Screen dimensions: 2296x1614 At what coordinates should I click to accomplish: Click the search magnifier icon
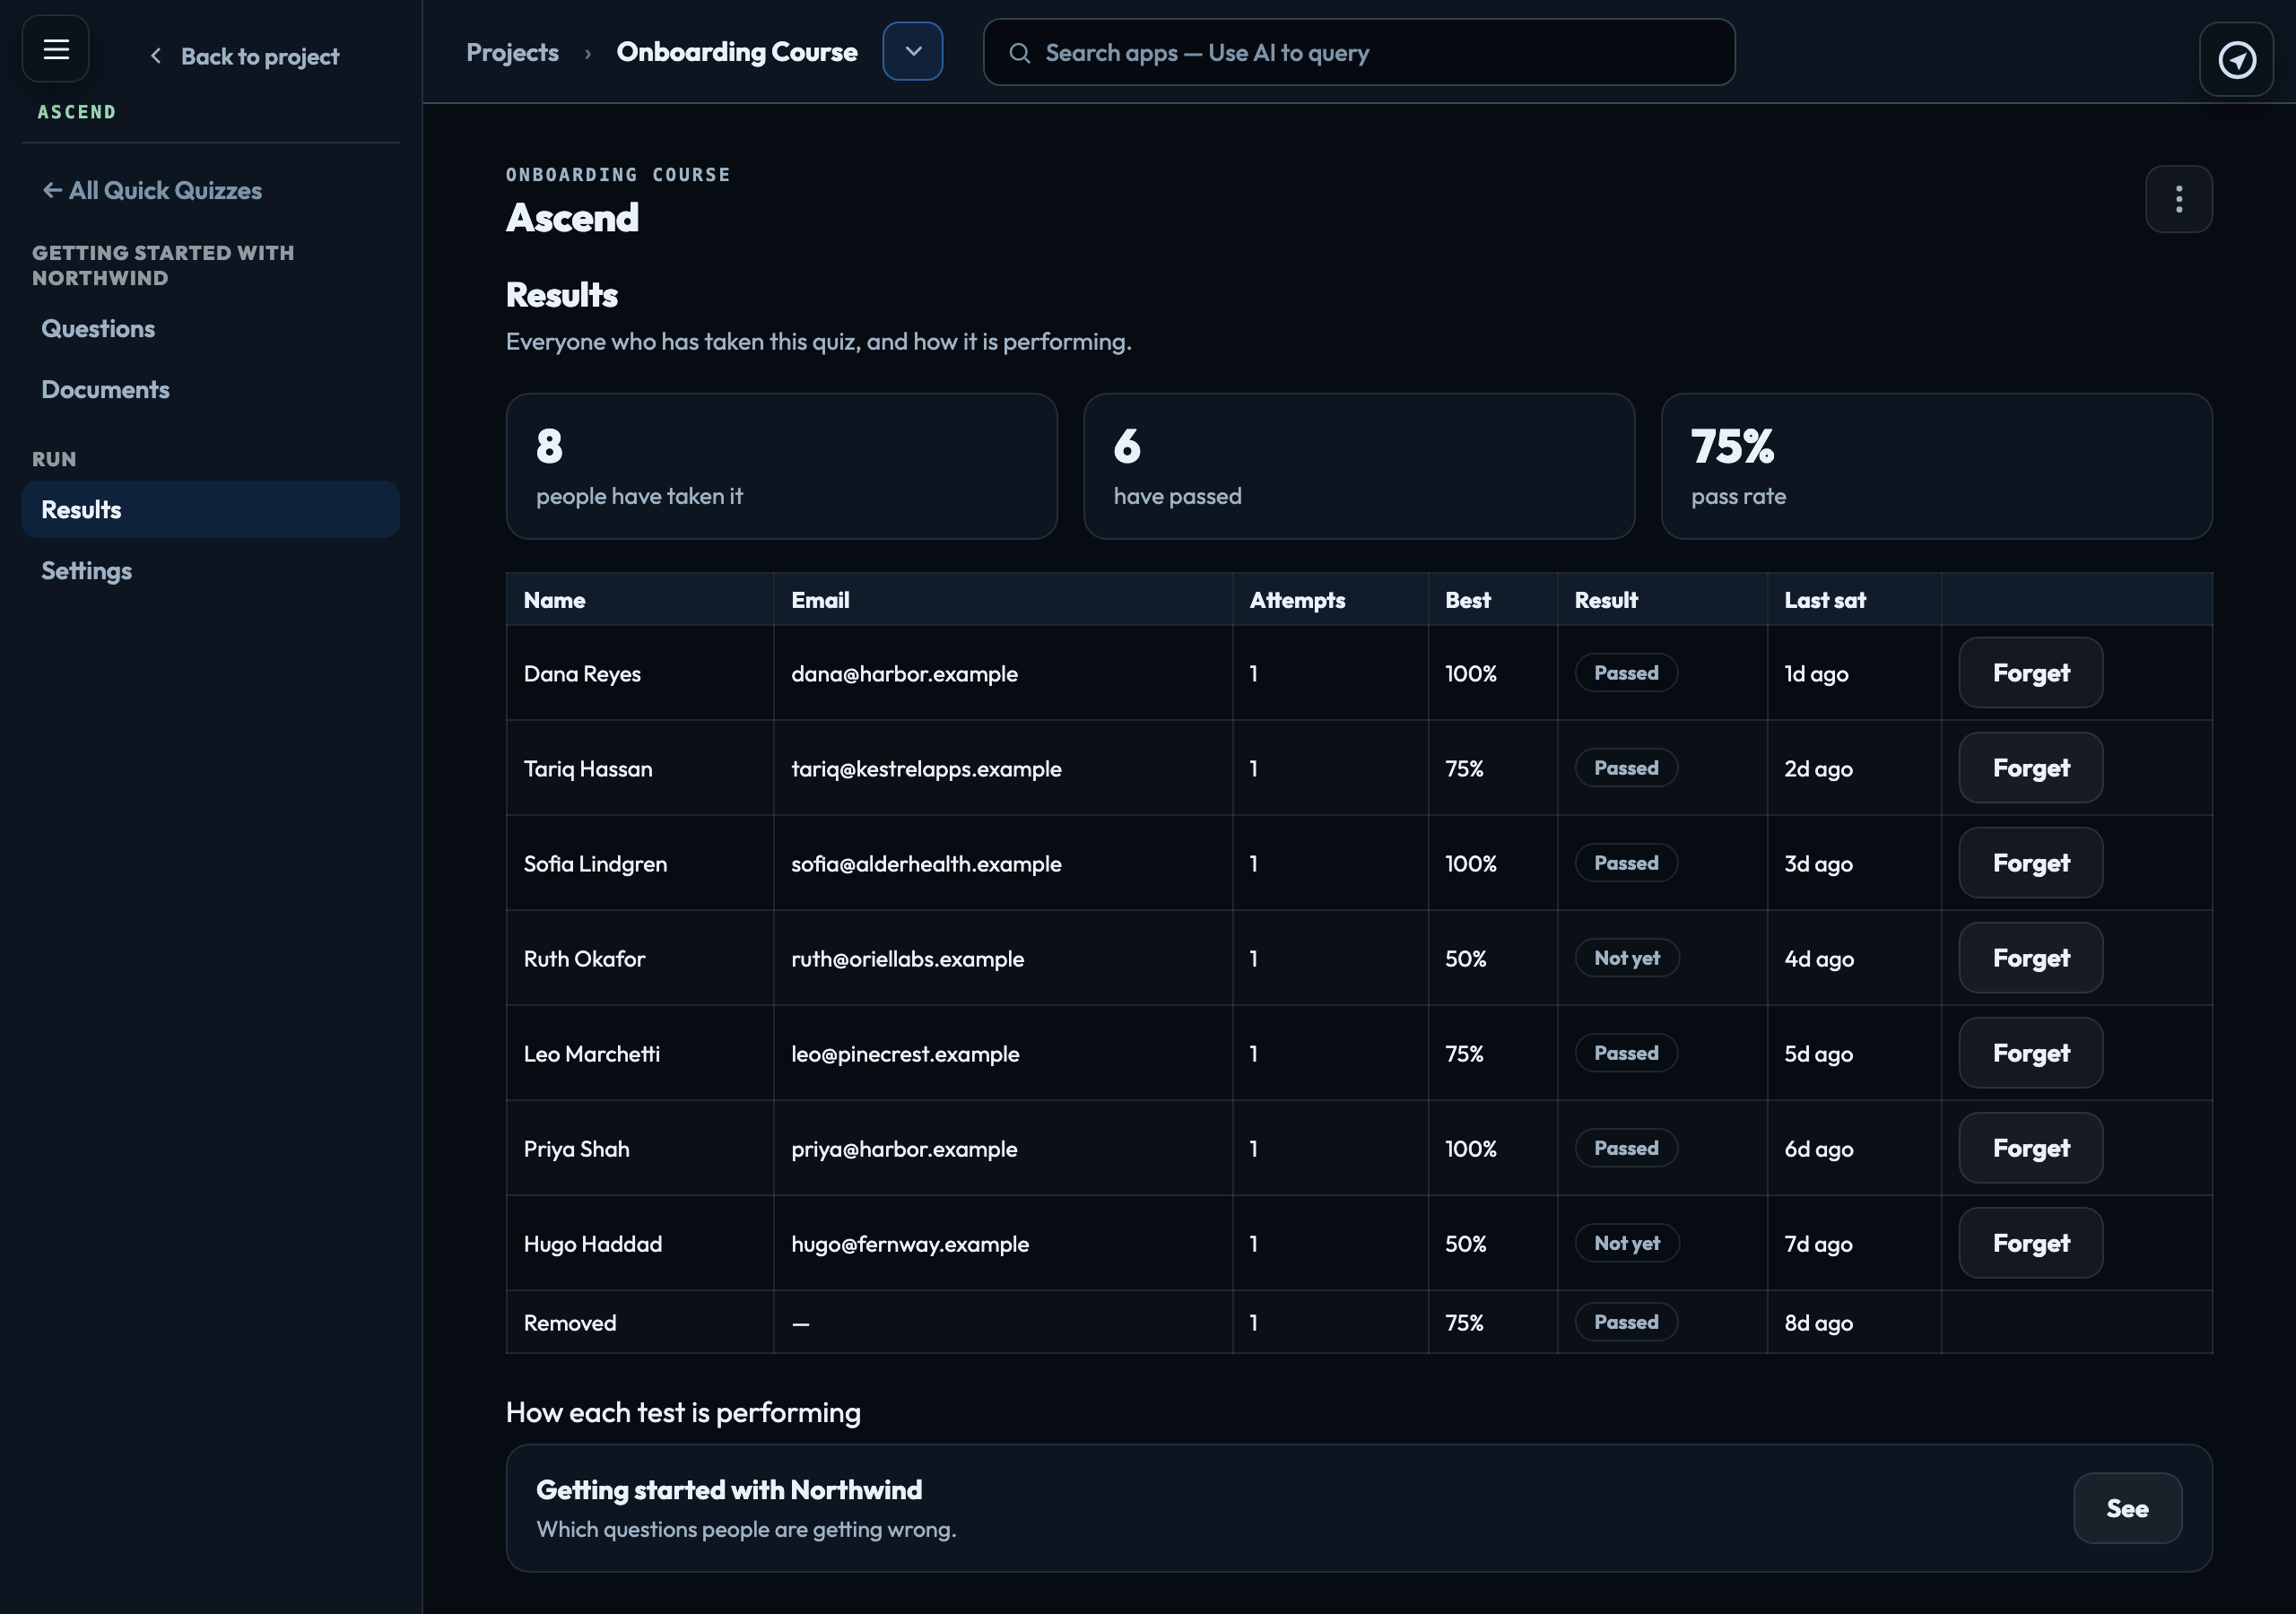(1019, 53)
